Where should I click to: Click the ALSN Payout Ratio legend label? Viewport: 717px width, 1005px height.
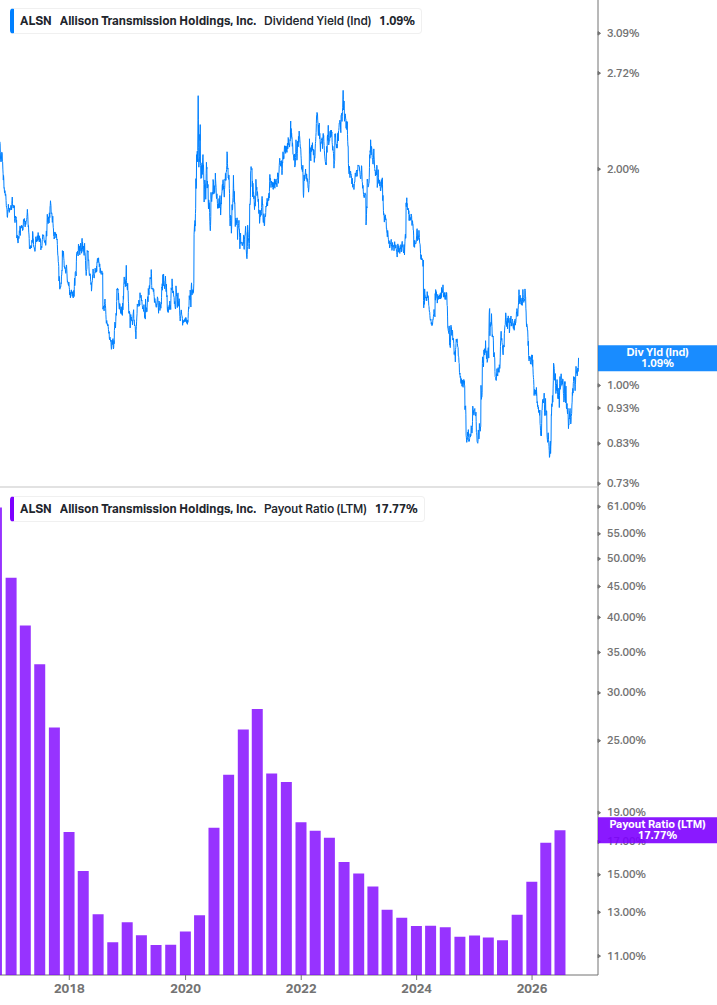[x=218, y=509]
